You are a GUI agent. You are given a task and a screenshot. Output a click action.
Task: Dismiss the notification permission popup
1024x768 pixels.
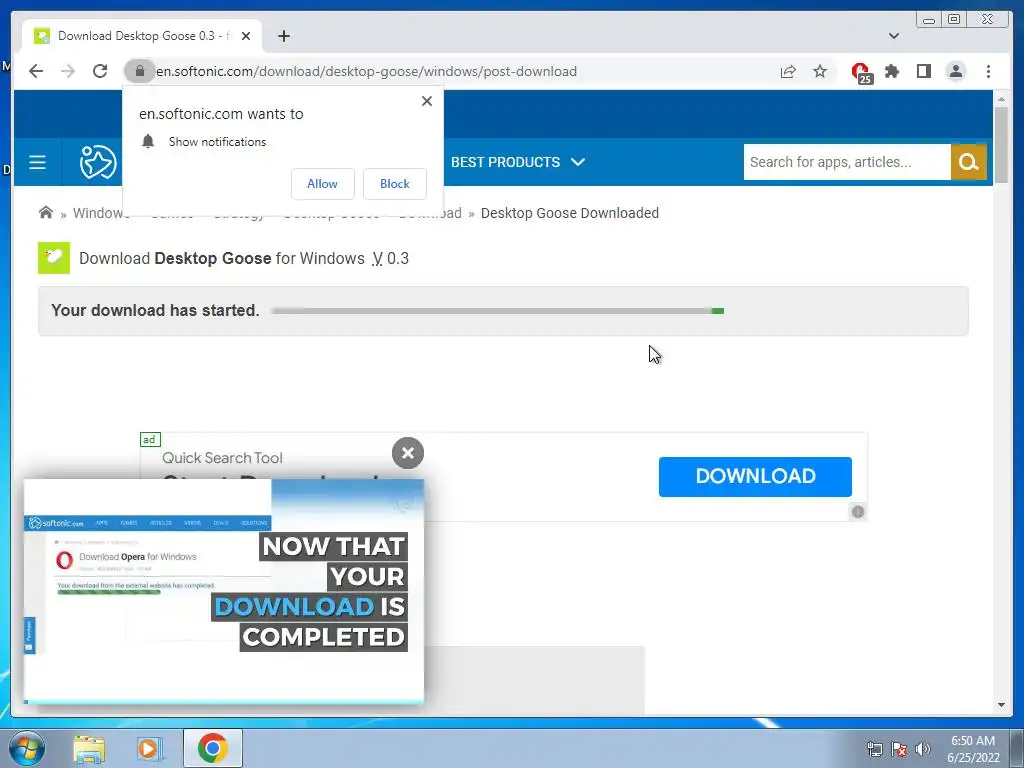(427, 101)
